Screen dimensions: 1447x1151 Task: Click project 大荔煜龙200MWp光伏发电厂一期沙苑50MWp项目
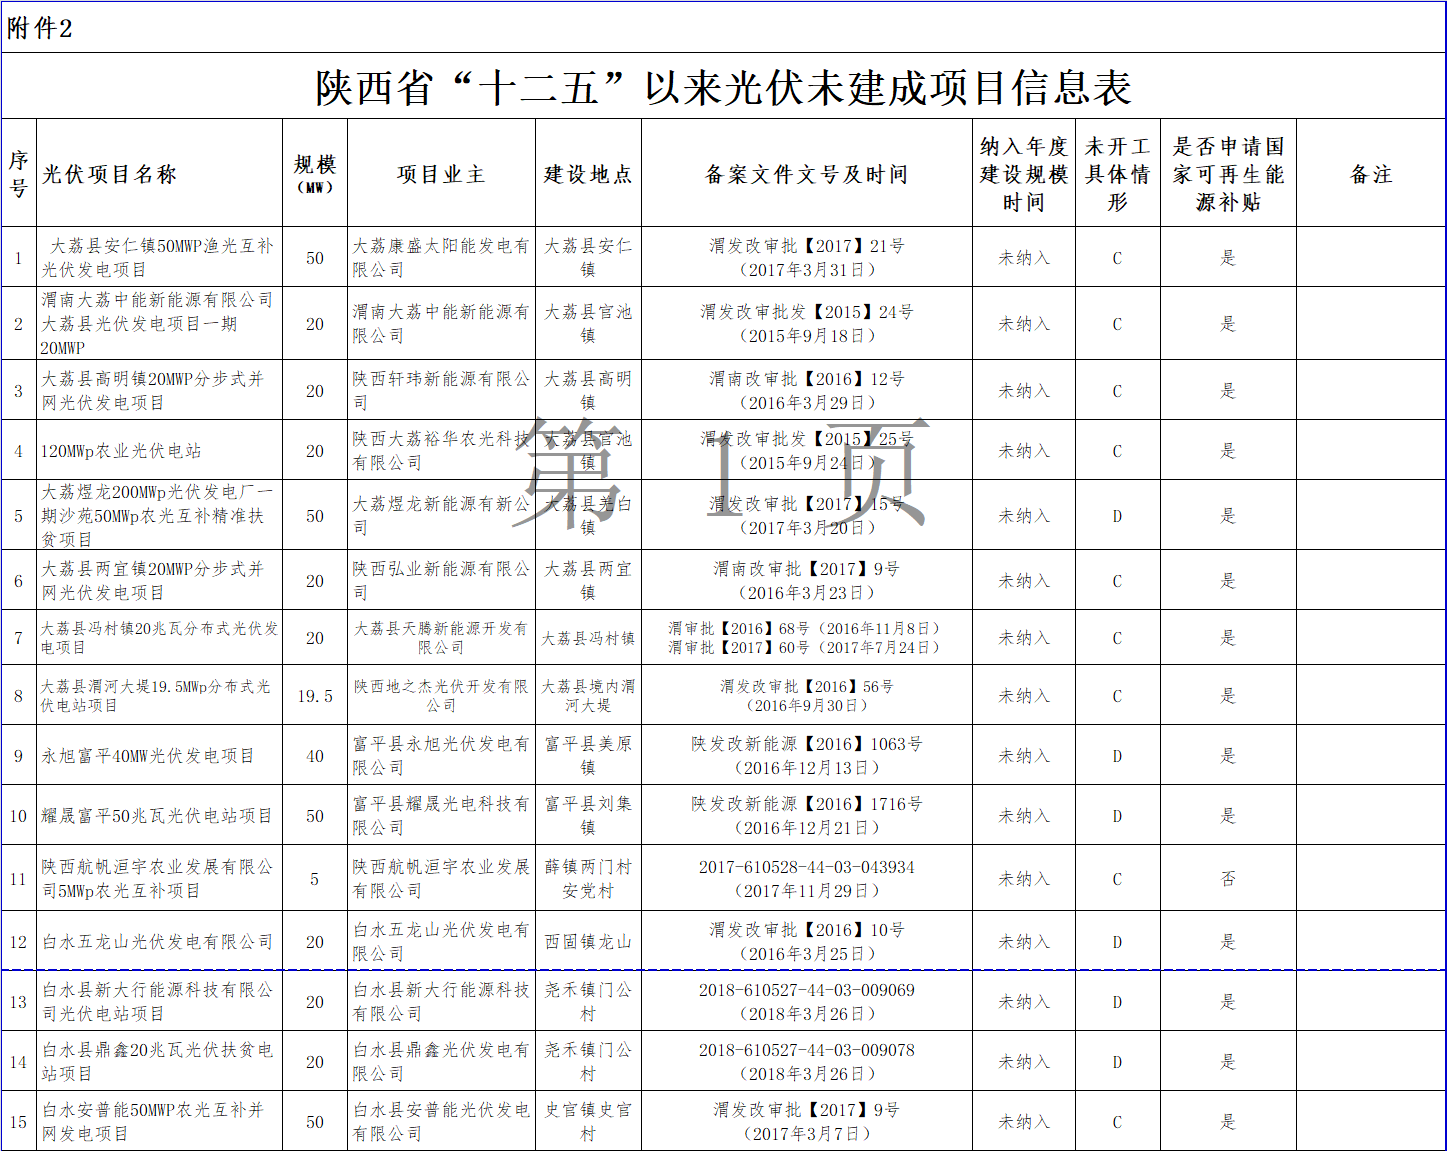pyautogui.click(x=158, y=515)
